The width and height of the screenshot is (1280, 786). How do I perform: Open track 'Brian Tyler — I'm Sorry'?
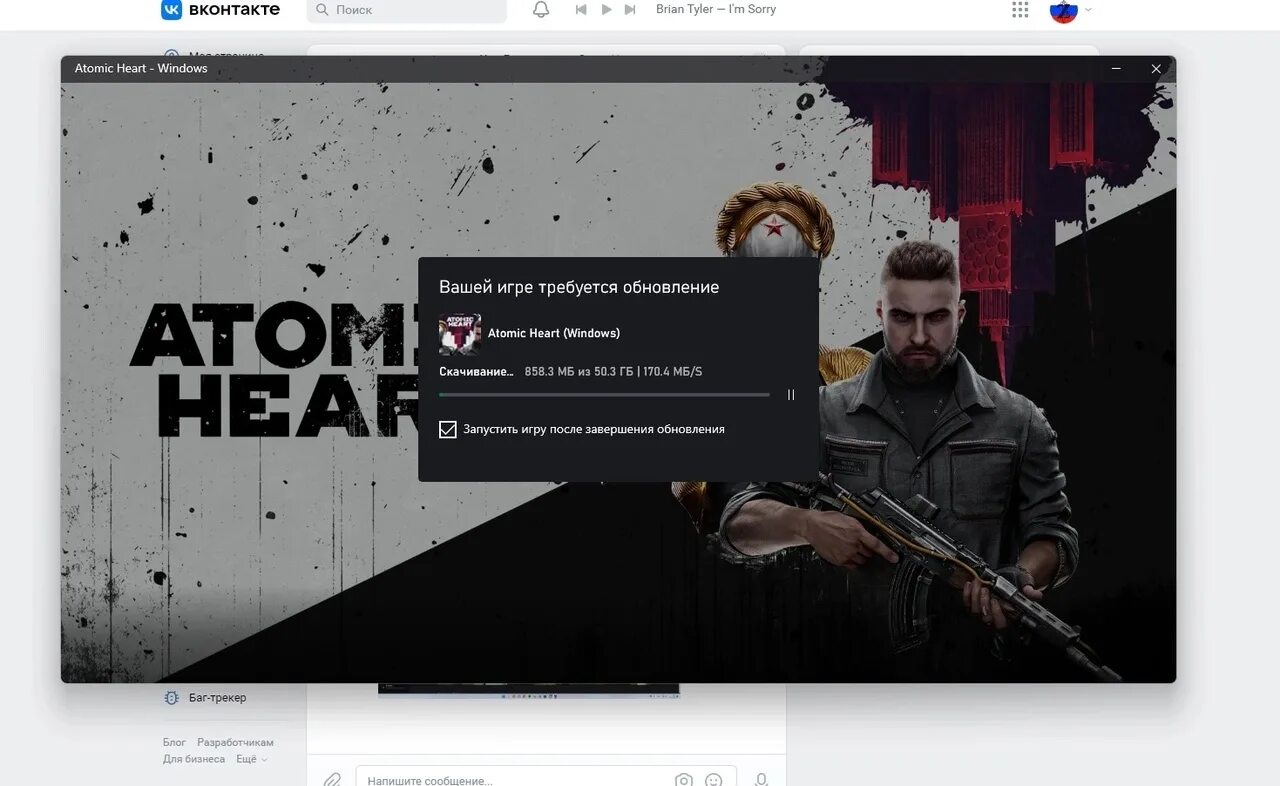(716, 9)
